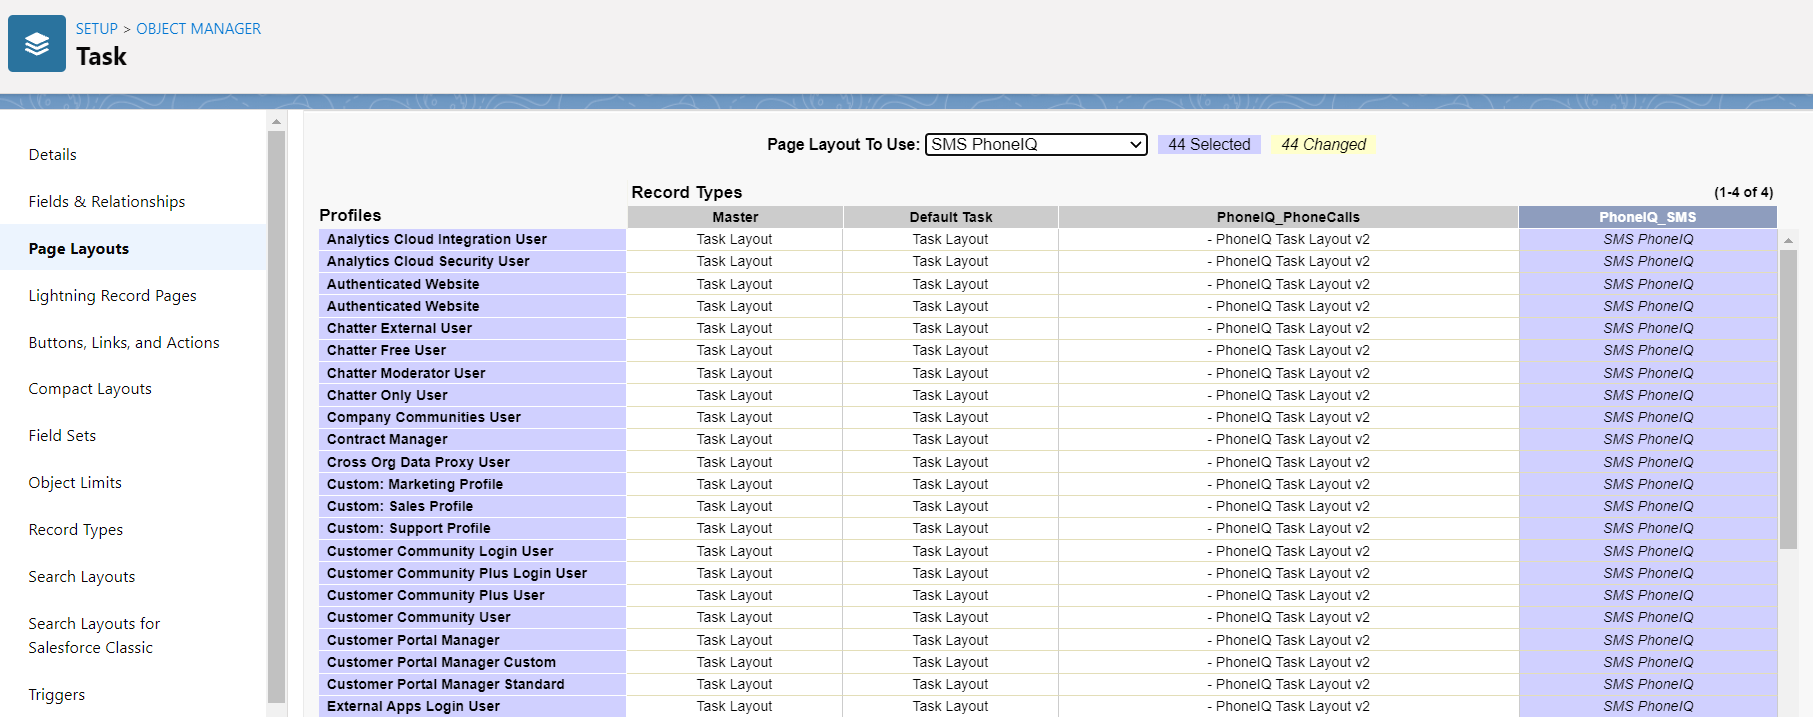
Task: Navigate to Fields & Relationships
Action: [x=107, y=202]
